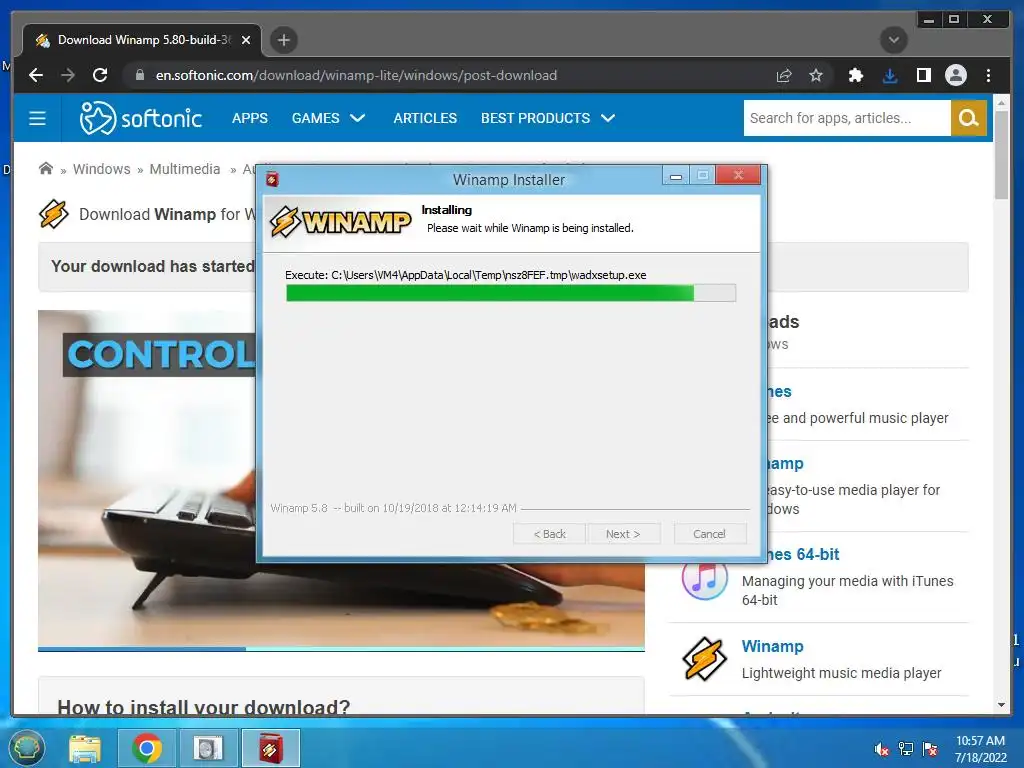The height and width of the screenshot is (768, 1024).
Task: Open the Softonic hamburger menu
Action: 37,118
